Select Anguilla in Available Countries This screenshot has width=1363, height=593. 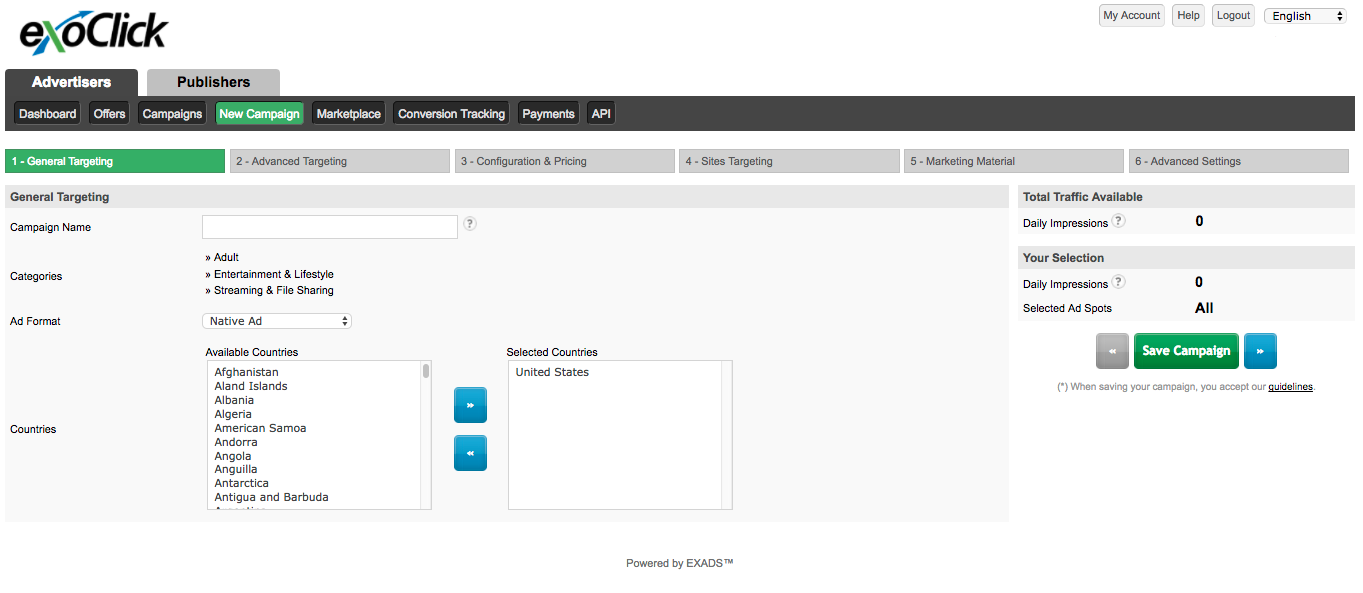pos(236,469)
